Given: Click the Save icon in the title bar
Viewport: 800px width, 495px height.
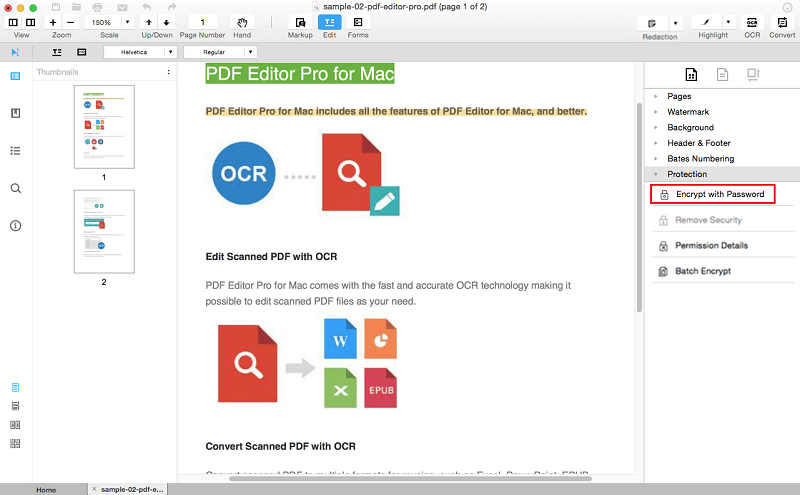Looking at the screenshot, I should (x=56, y=7).
